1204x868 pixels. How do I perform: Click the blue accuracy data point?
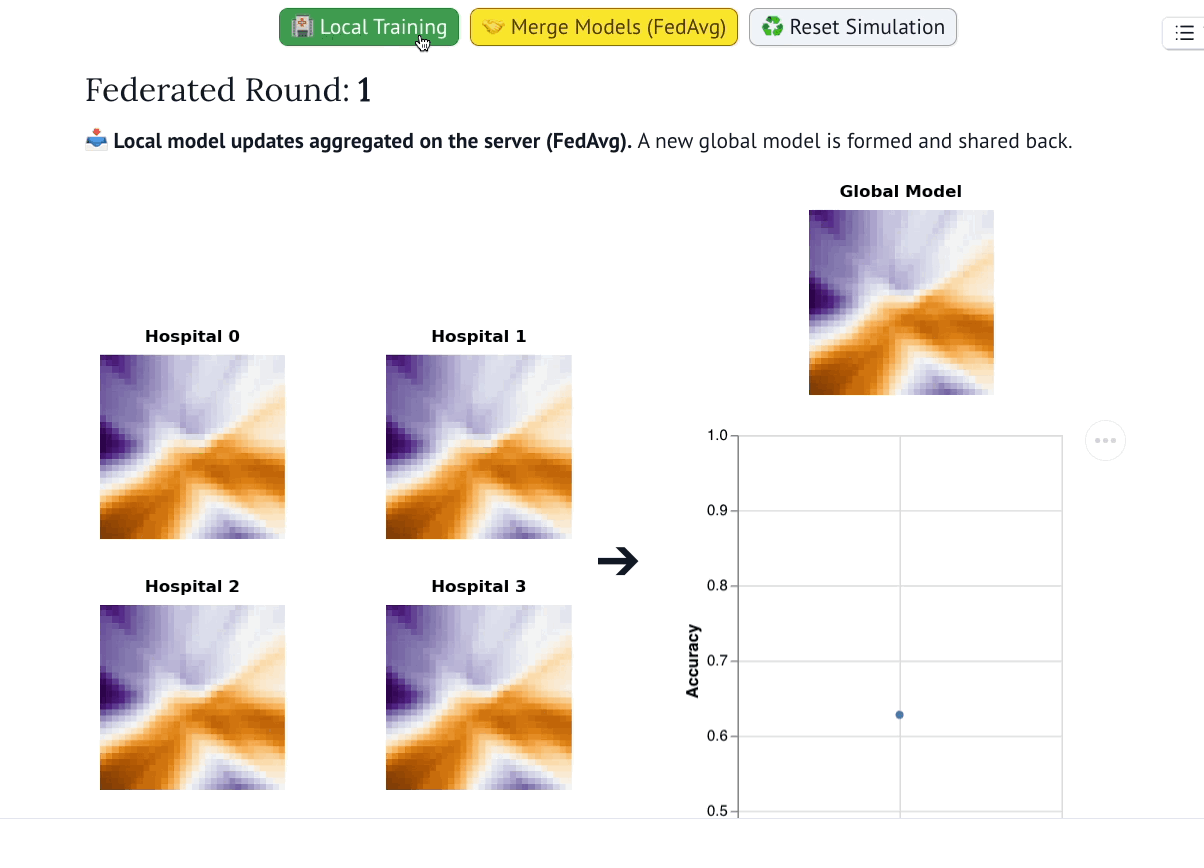click(900, 715)
